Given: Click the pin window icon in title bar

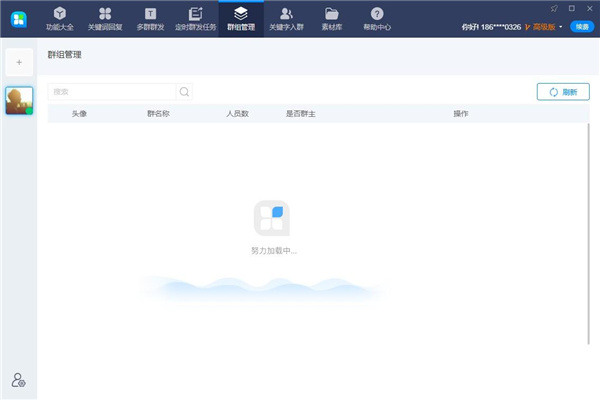Looking at the screenshot, I should tap(554, 8).
